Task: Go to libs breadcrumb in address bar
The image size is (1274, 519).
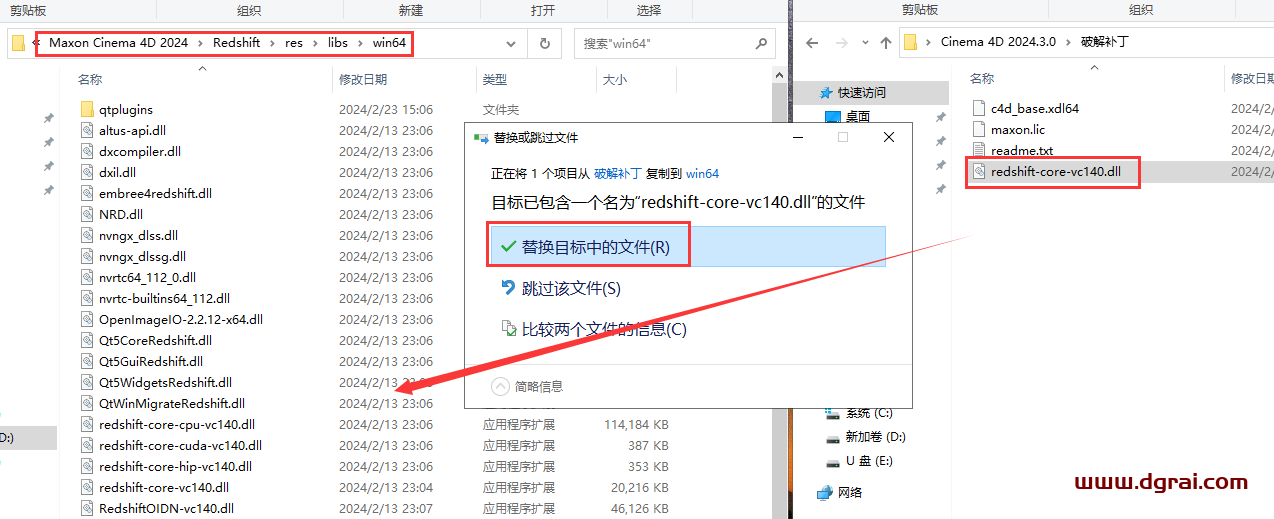Action: pos(337,43)
